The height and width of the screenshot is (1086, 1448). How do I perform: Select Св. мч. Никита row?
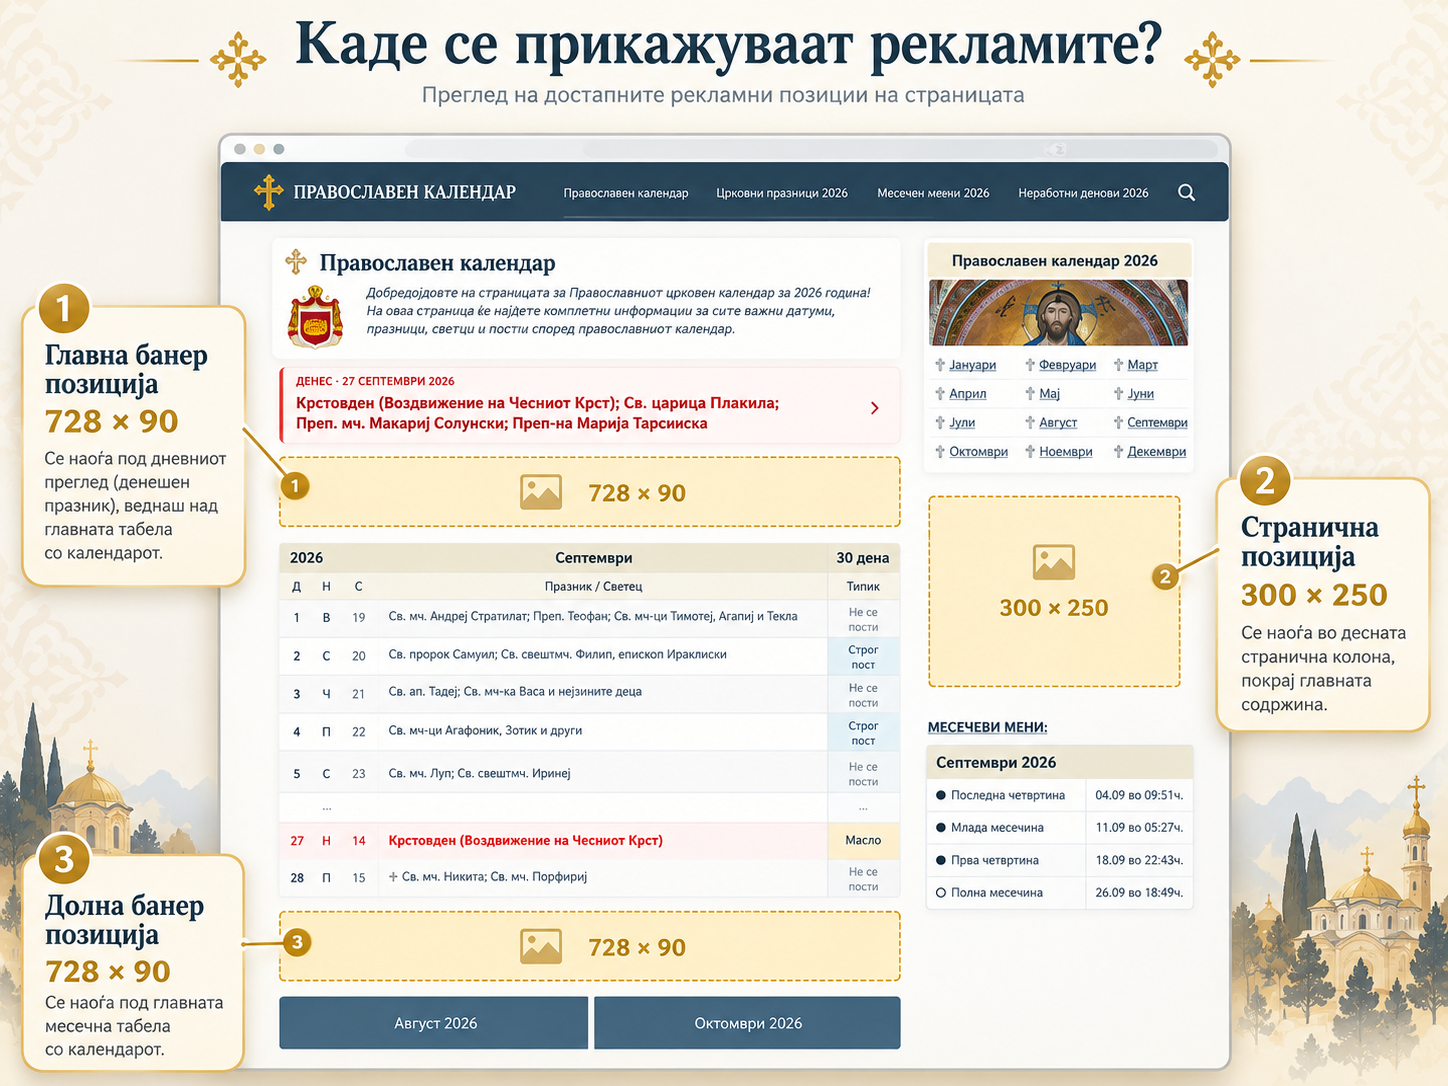pos(590,878)
